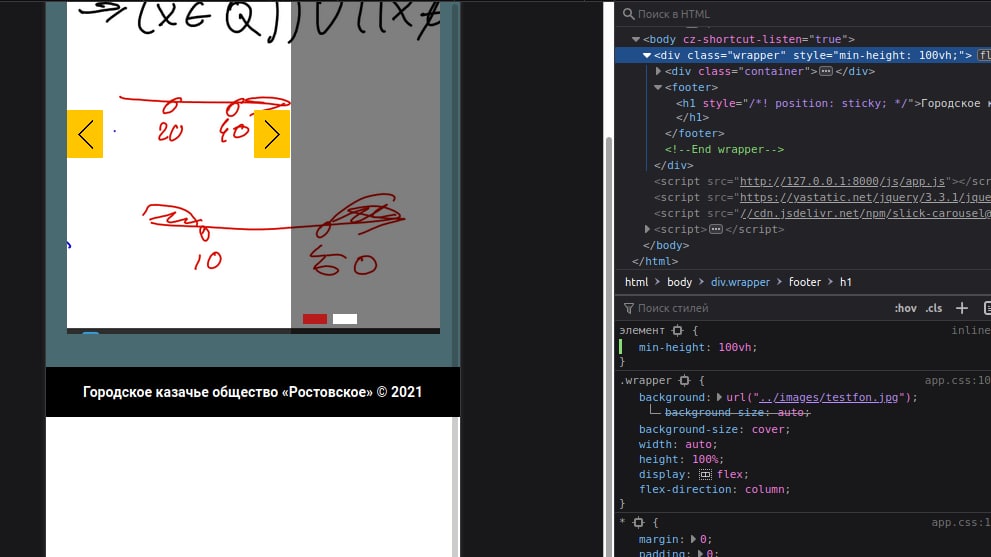Go to the previous carousel slide

pos(85,134)
